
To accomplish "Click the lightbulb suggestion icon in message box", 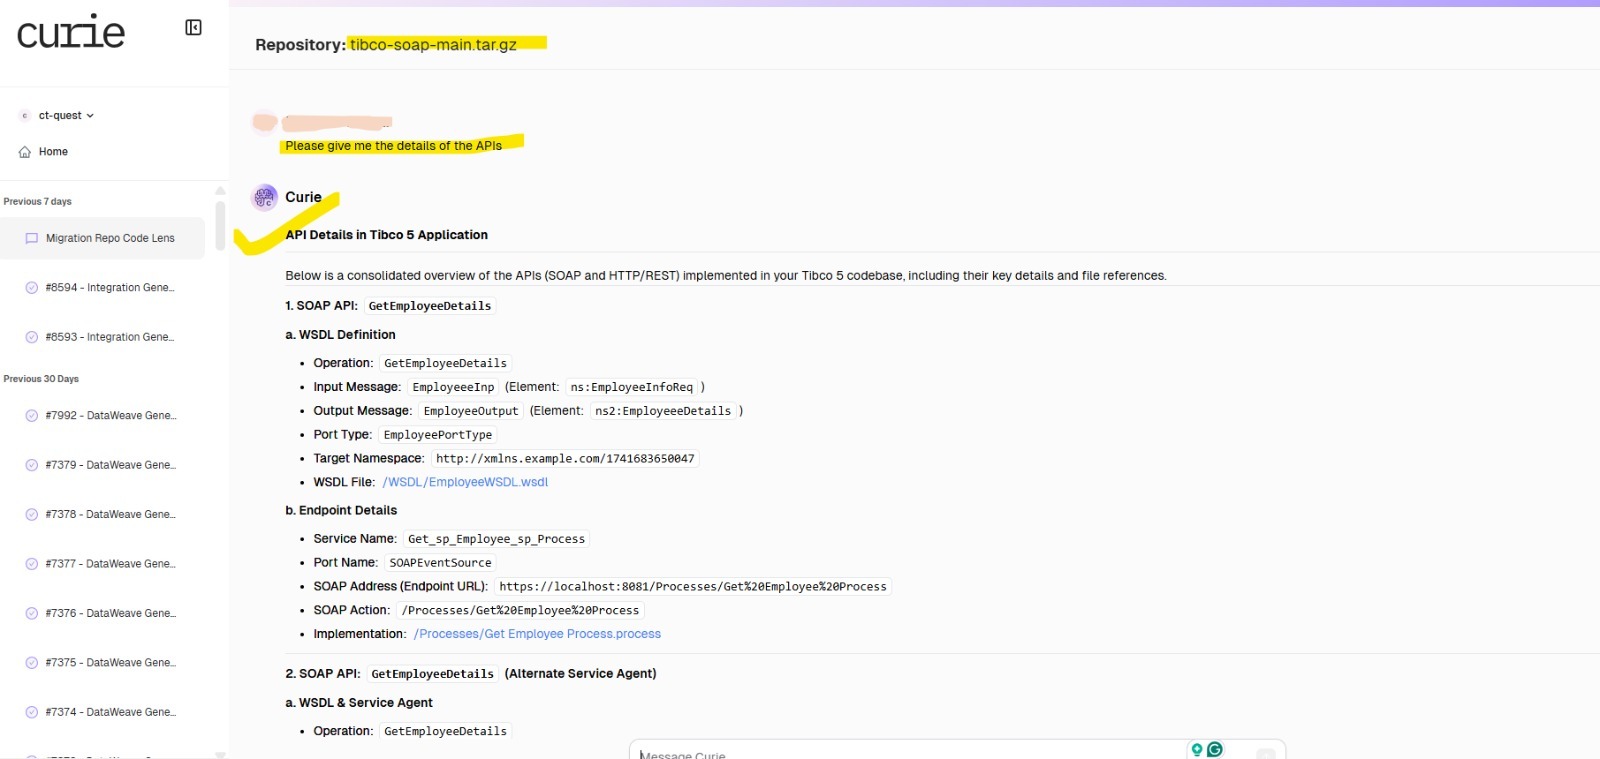I will click(x=1197, y=750).
